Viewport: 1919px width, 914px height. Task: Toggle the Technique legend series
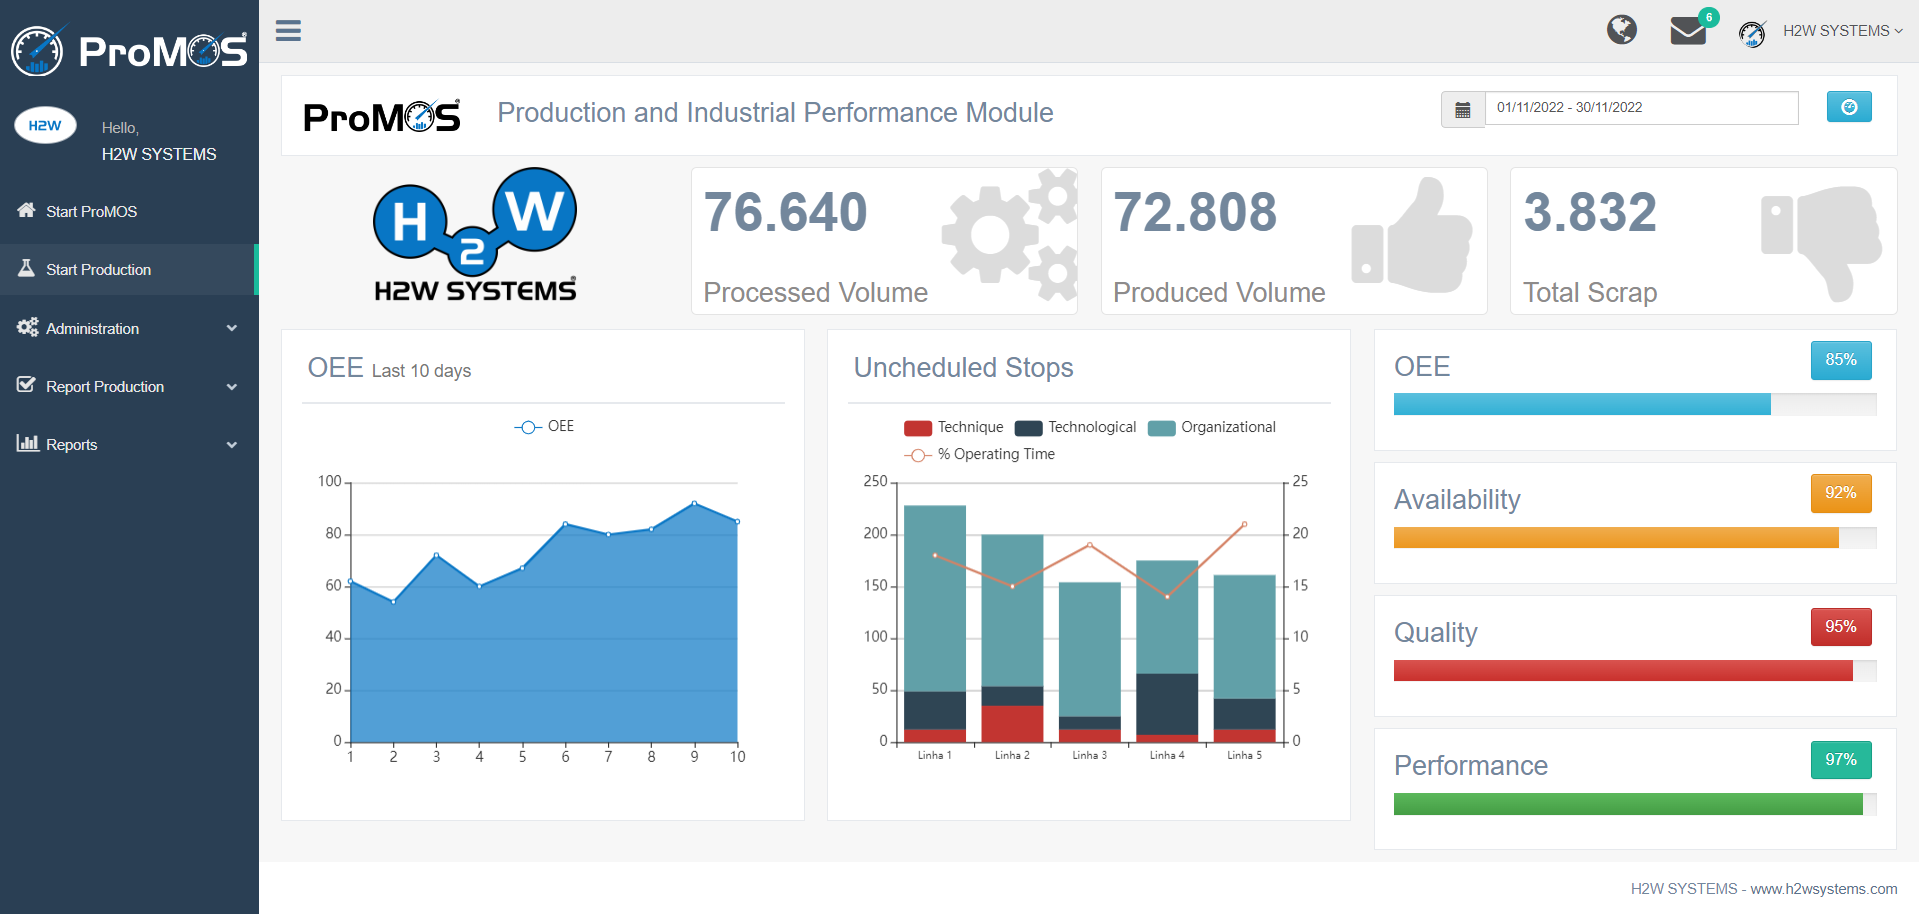[x=953, y=427]
